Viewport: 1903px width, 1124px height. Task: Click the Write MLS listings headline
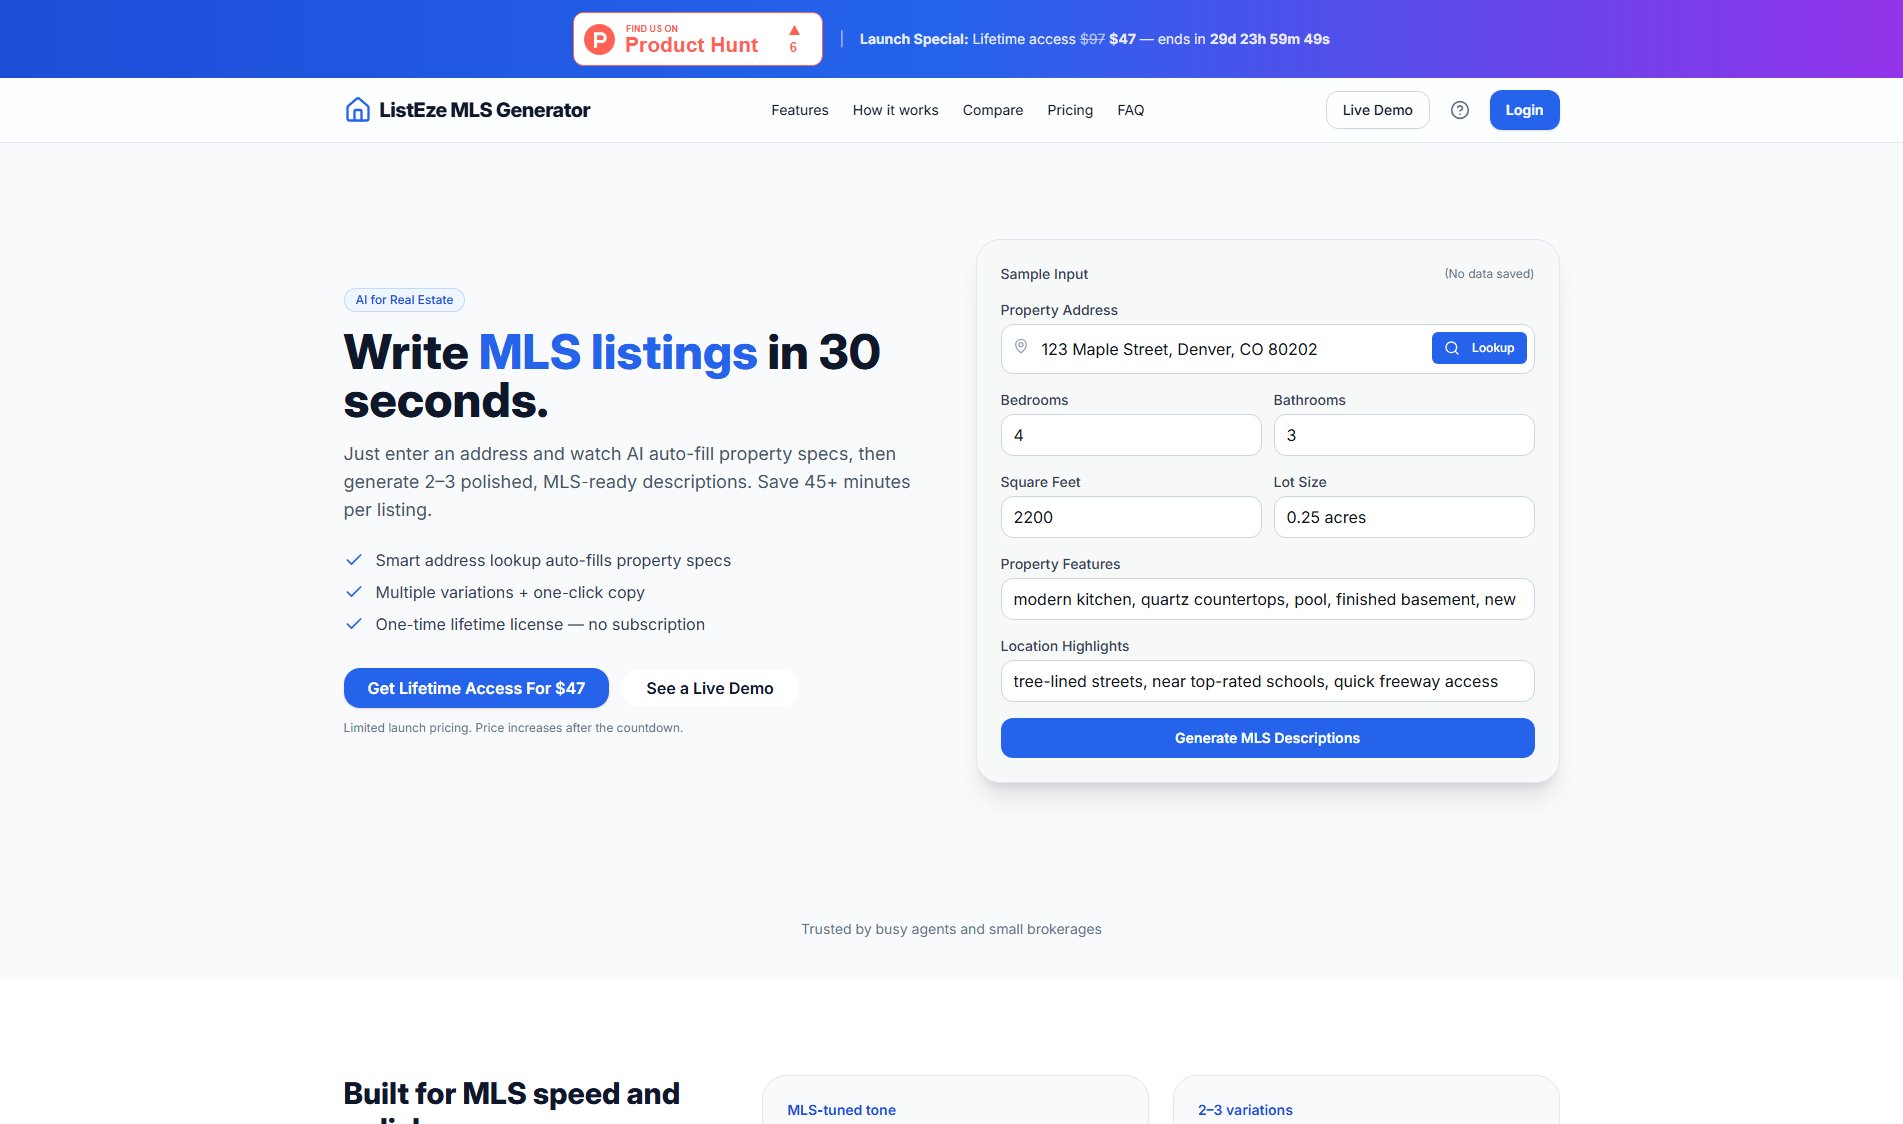tap(612, 376)
